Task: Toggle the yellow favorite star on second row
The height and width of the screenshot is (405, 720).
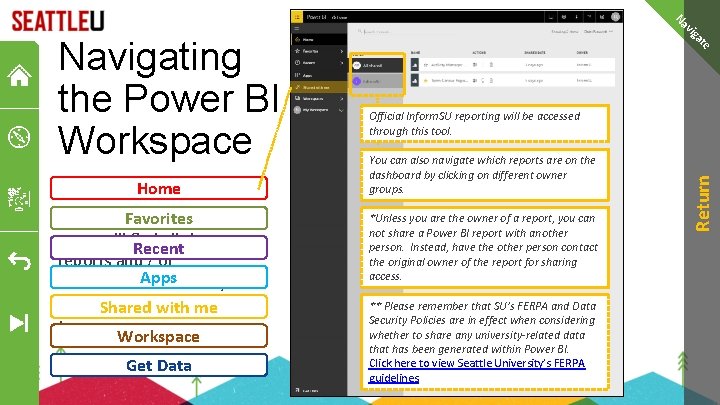Action: (426, 81)
